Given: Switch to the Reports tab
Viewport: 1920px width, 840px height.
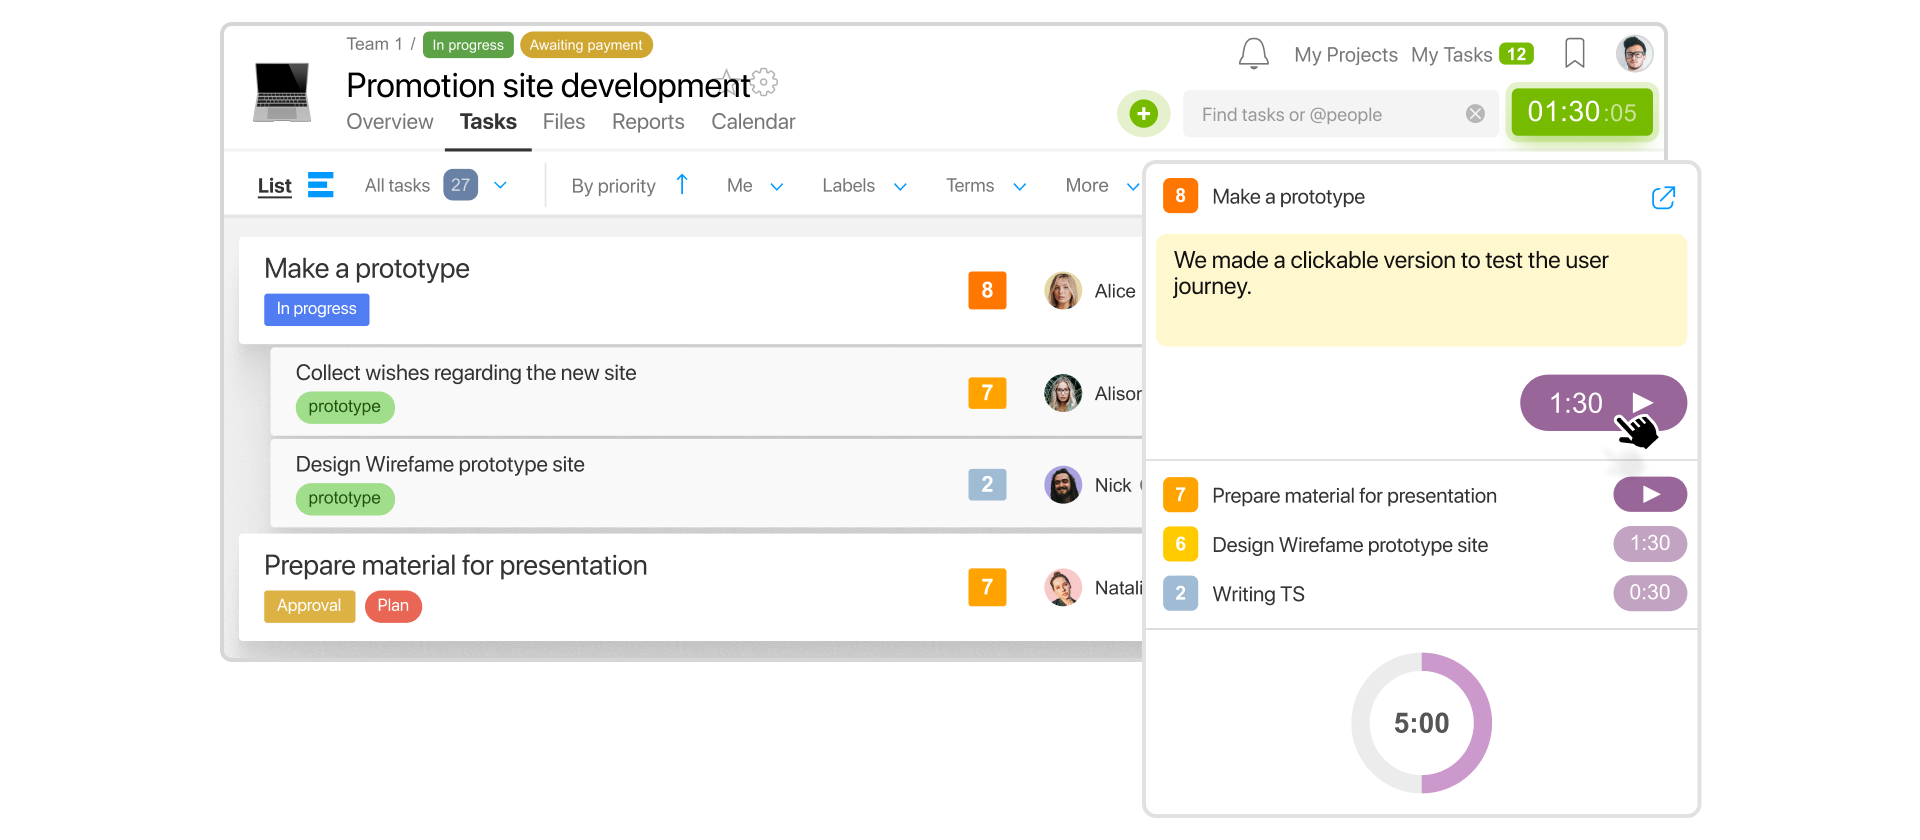Looking at the screenshot, I should tap(648, 122).
